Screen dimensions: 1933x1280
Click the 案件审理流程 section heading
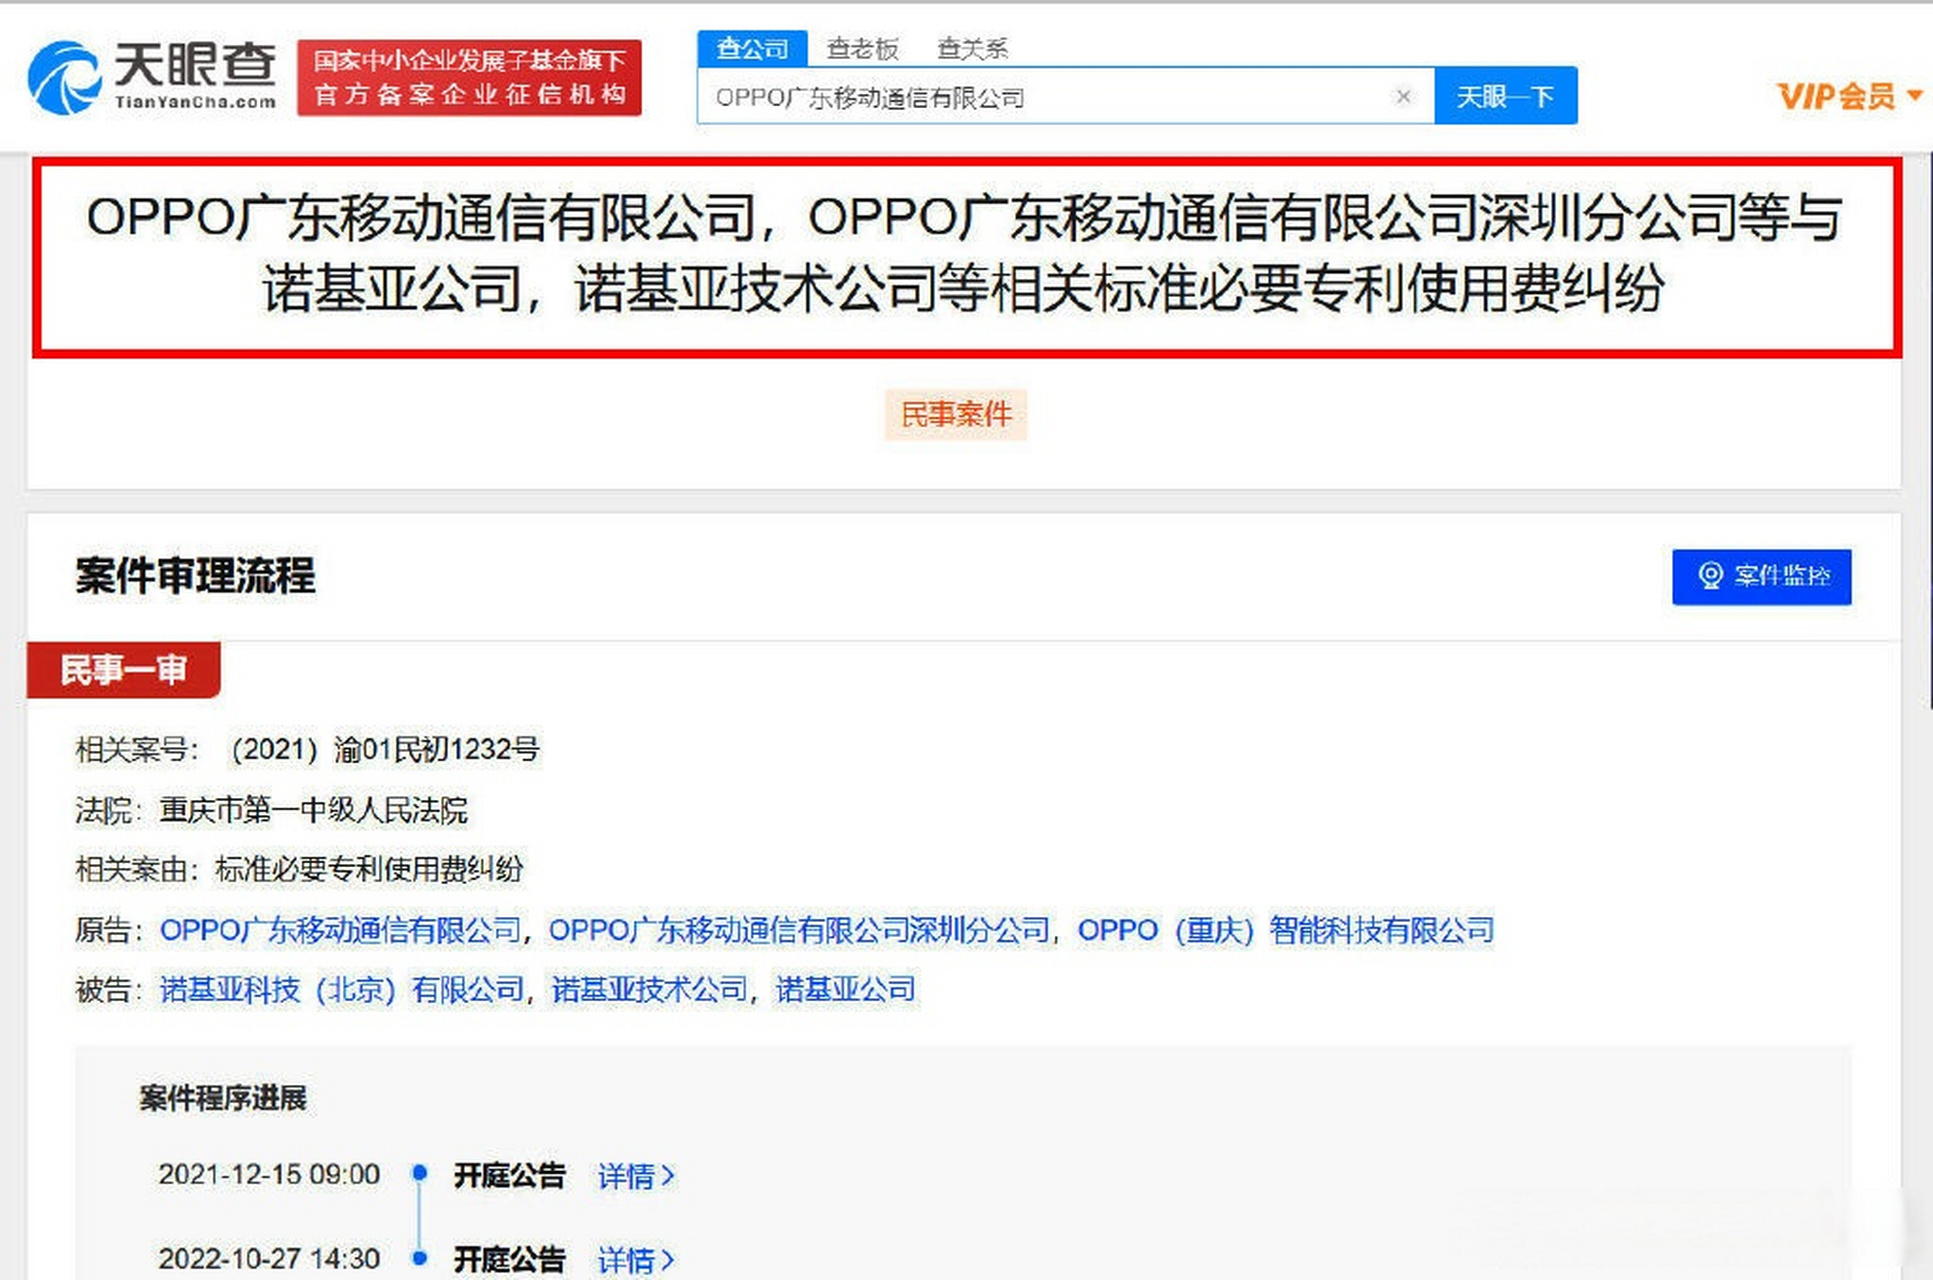[195, 576]
